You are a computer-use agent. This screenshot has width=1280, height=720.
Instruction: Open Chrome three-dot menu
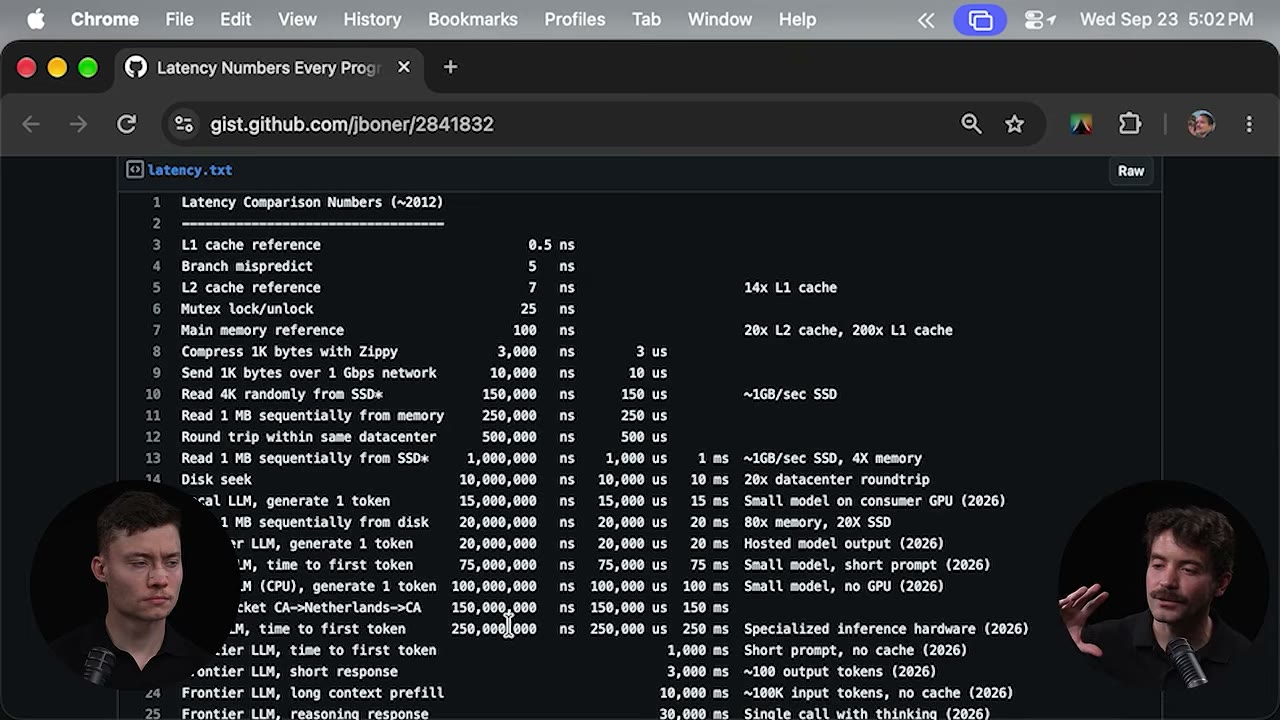coord(1249,124)
